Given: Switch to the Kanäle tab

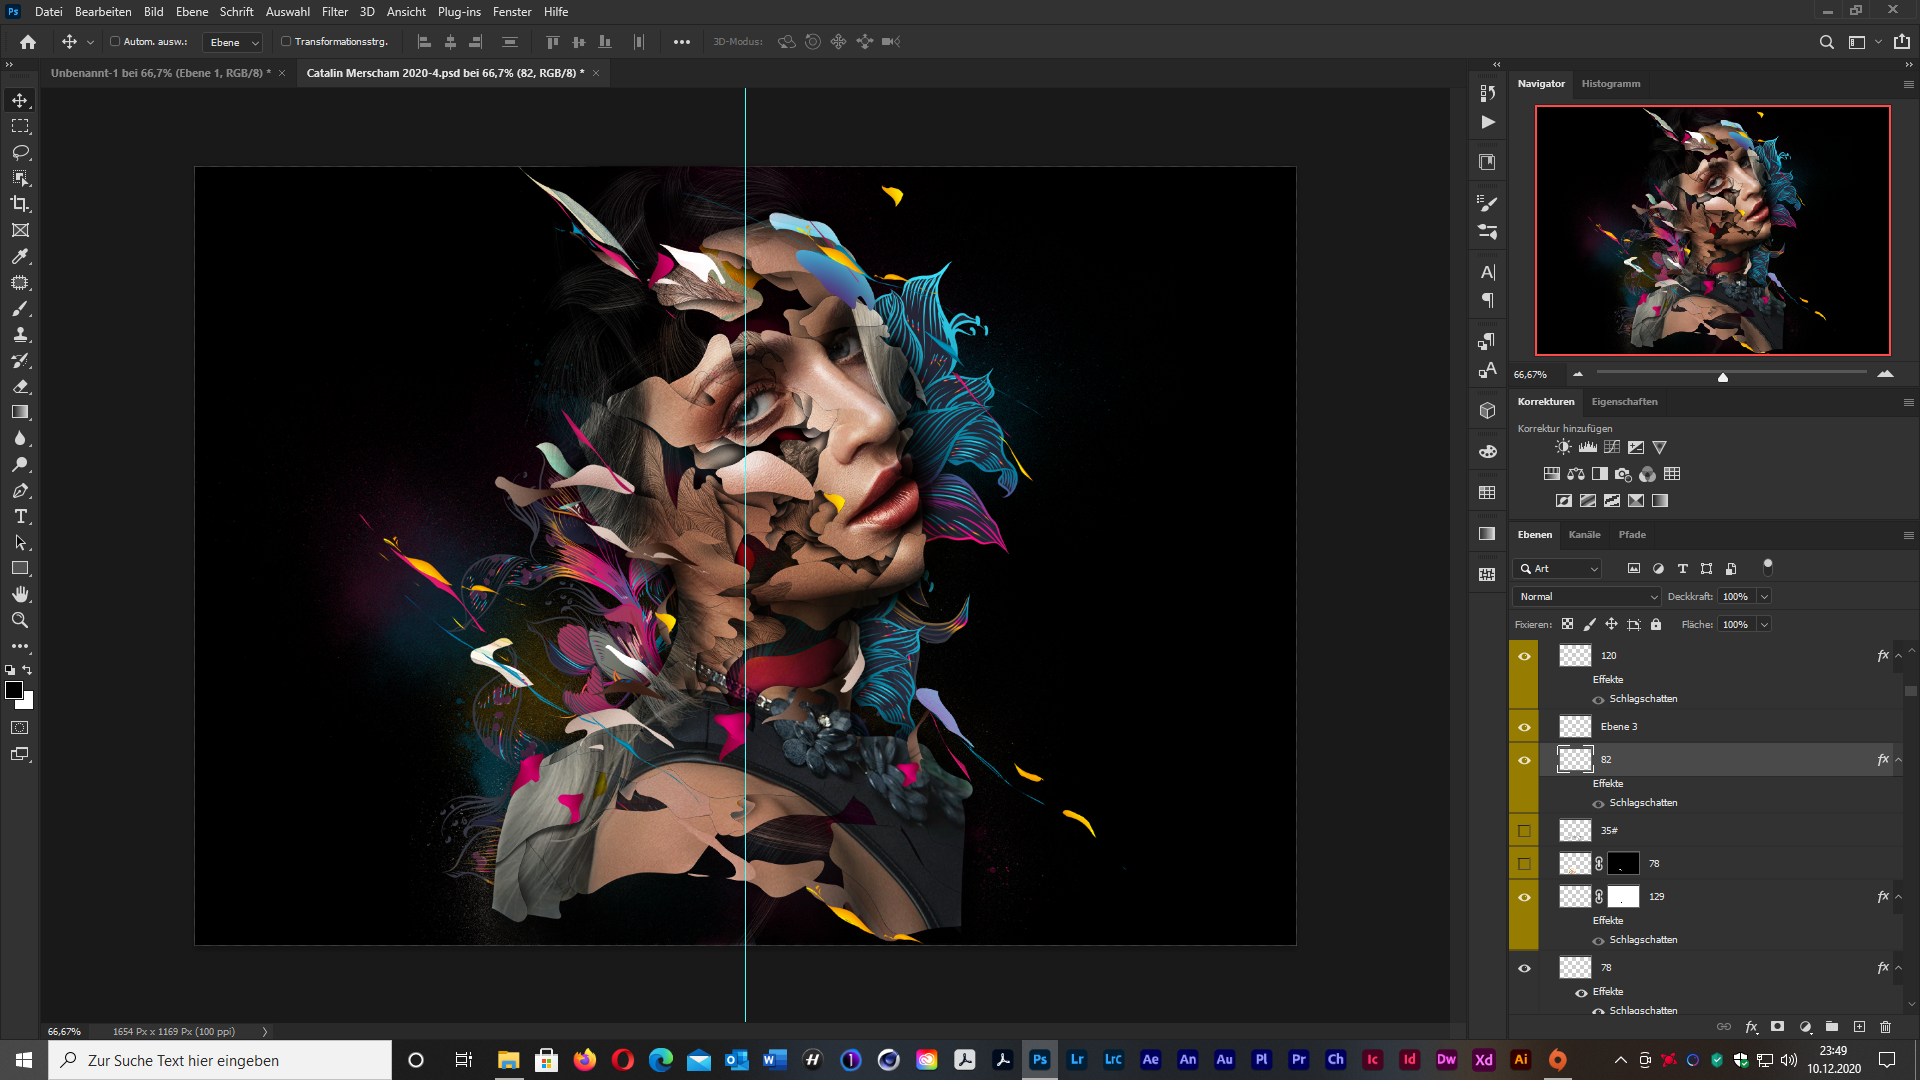Looking at the screenshot, I should click(x=1584, y=535).
